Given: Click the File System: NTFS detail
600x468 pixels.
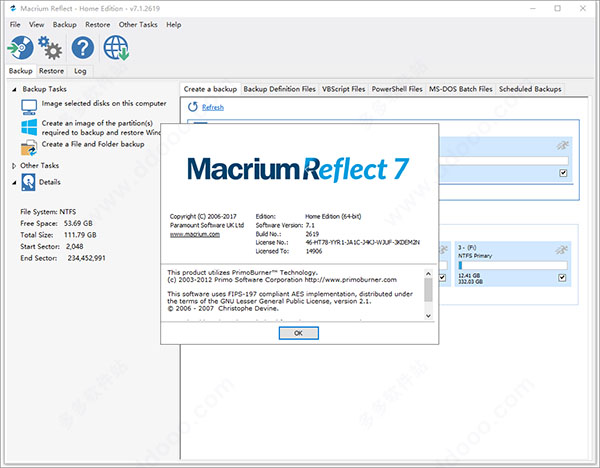Looking at the screenshot, I should click(48, 212).
